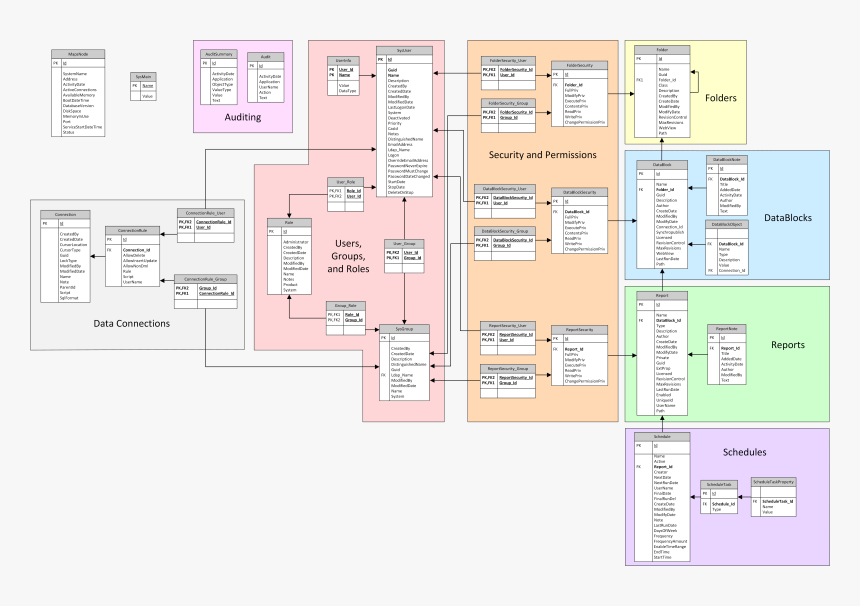Select the Report table header
Image resolution: width=860 pixels, height=606 pixels.
662,296
